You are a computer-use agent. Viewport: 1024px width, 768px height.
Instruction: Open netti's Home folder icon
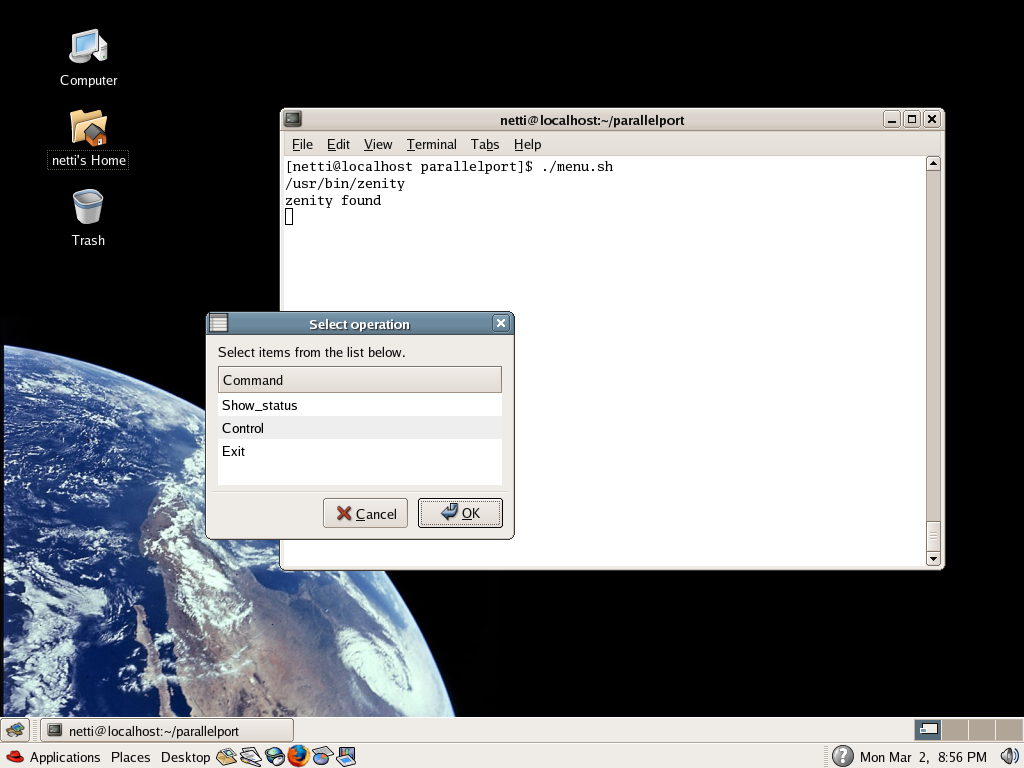click(x=88, y=128)
